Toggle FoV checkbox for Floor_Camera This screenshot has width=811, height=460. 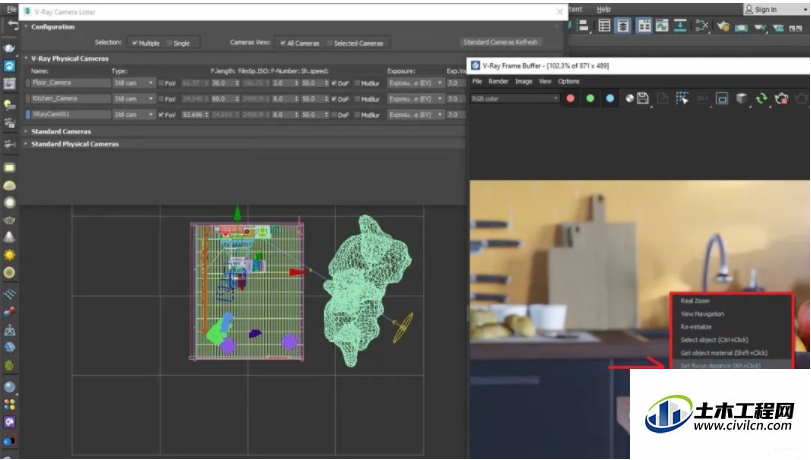161,83
